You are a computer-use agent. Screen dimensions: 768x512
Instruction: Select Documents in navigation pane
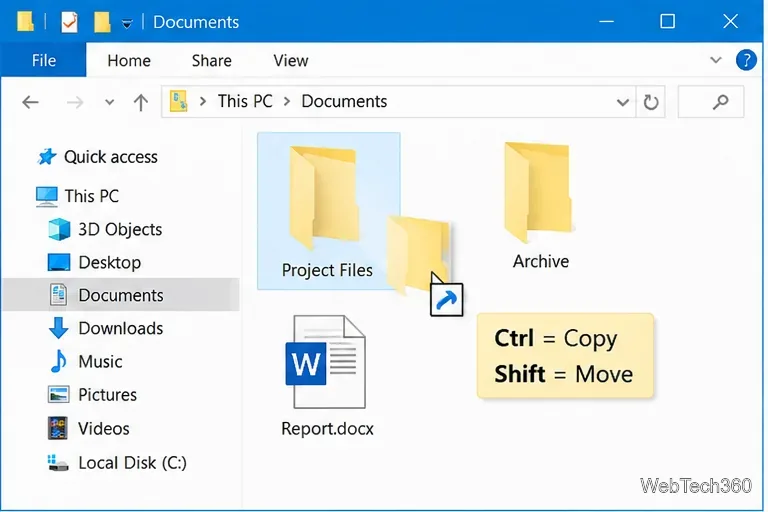click(120, 295)
